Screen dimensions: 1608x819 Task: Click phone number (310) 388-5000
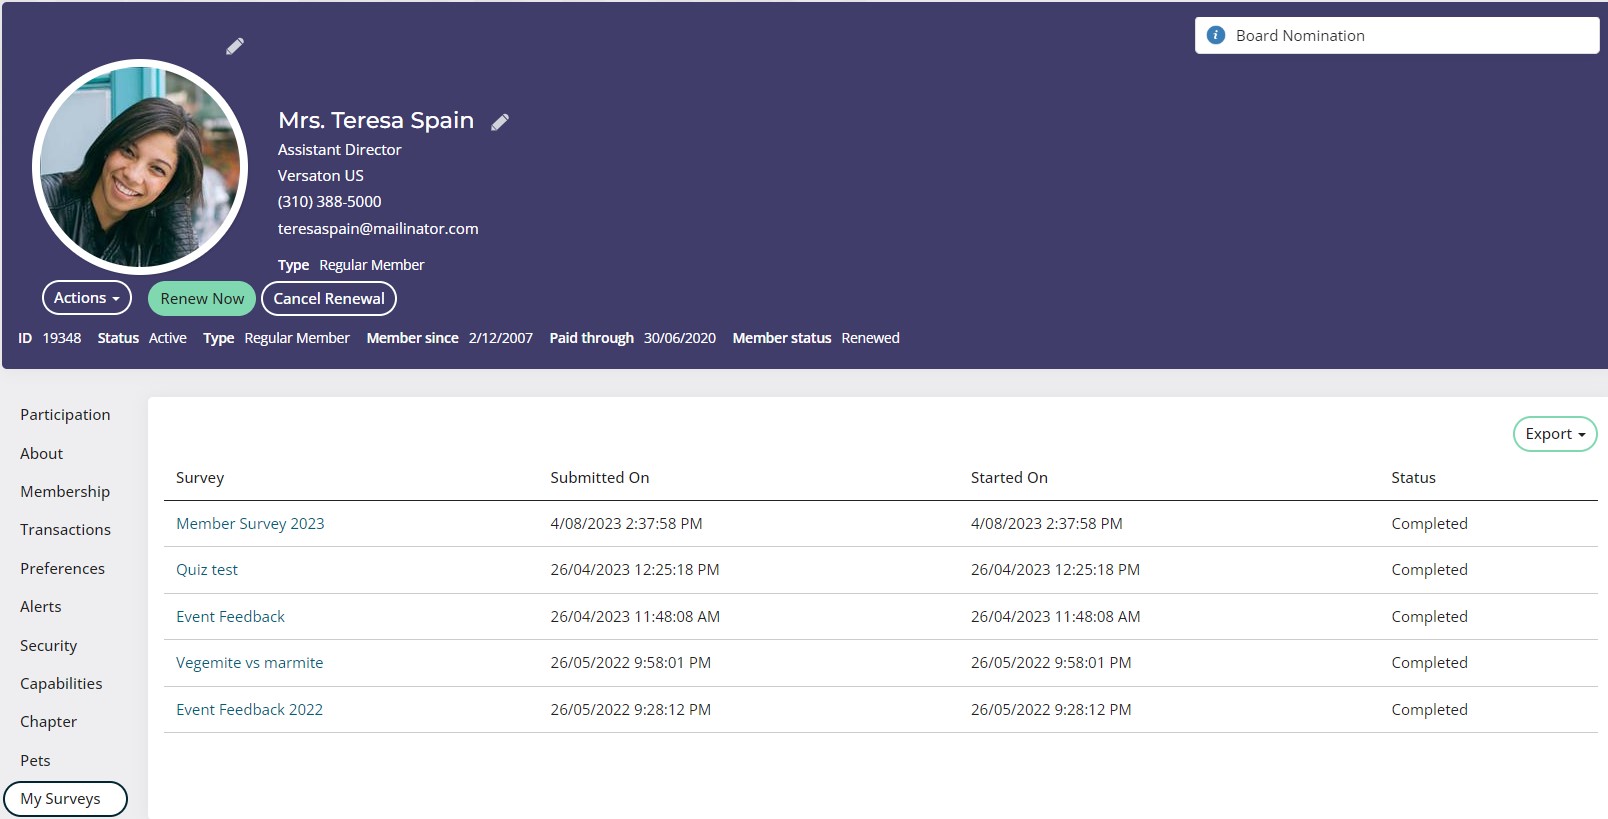(329, 201)
